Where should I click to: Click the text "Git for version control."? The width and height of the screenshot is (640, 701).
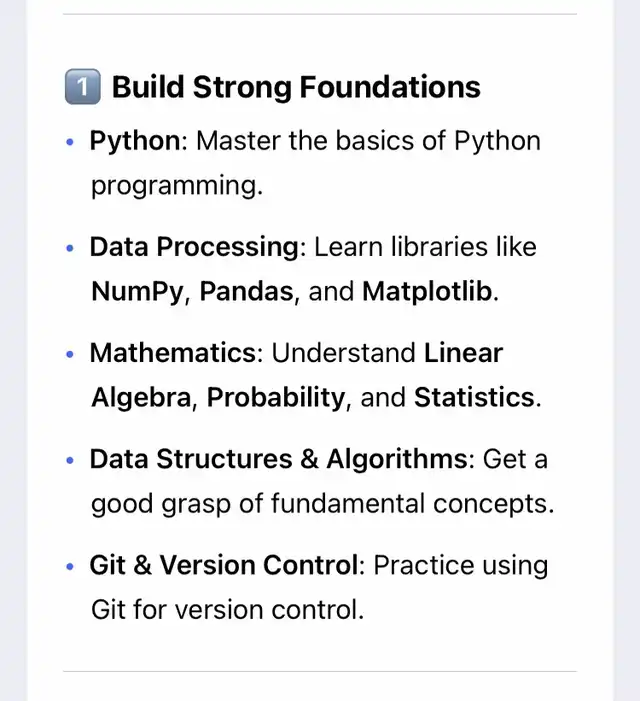[x=227, y=609]
